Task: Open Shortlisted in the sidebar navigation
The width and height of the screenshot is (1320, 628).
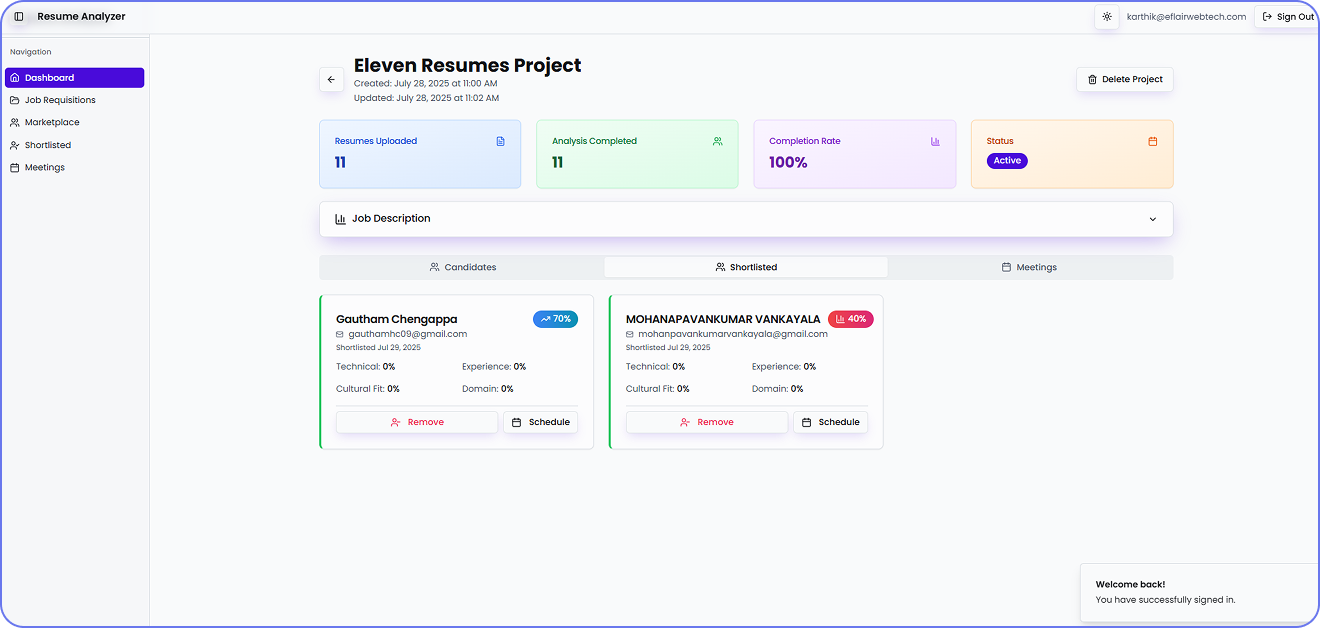Action: click(x=75, y=145)
